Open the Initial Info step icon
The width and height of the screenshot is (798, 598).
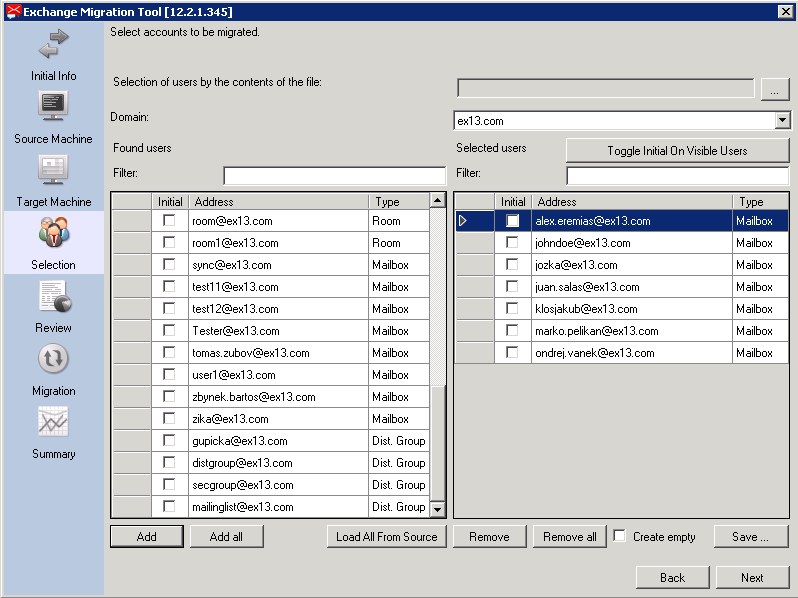(53, 44)
